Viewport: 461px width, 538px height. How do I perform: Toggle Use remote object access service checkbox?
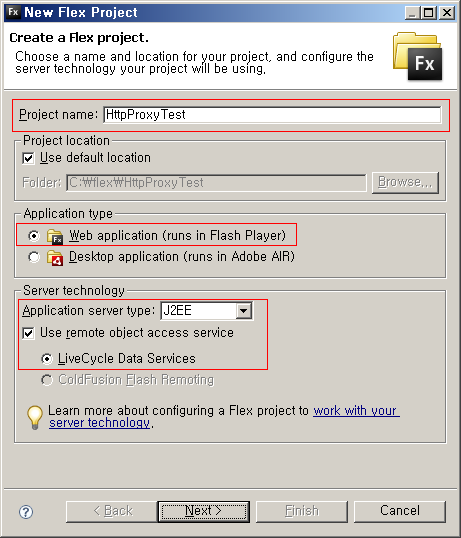pos(28,333)
